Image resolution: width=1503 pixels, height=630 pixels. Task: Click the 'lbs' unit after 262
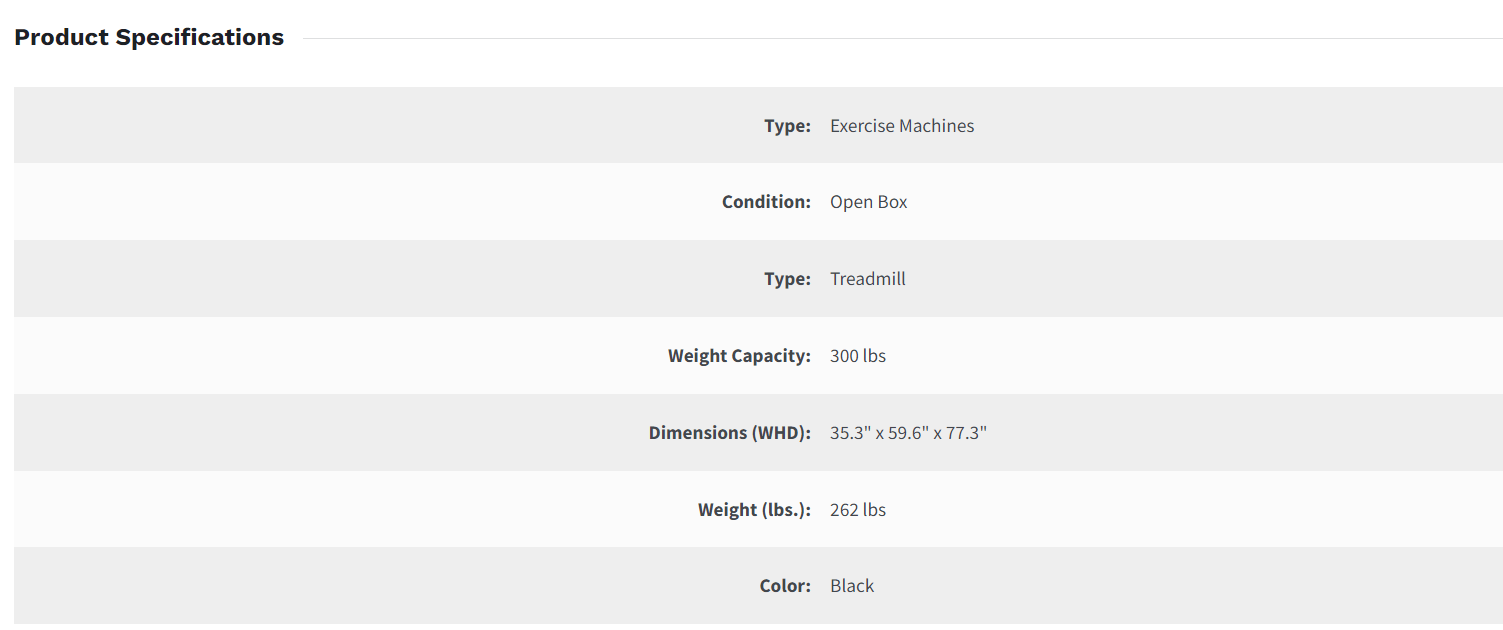(875, 510)
